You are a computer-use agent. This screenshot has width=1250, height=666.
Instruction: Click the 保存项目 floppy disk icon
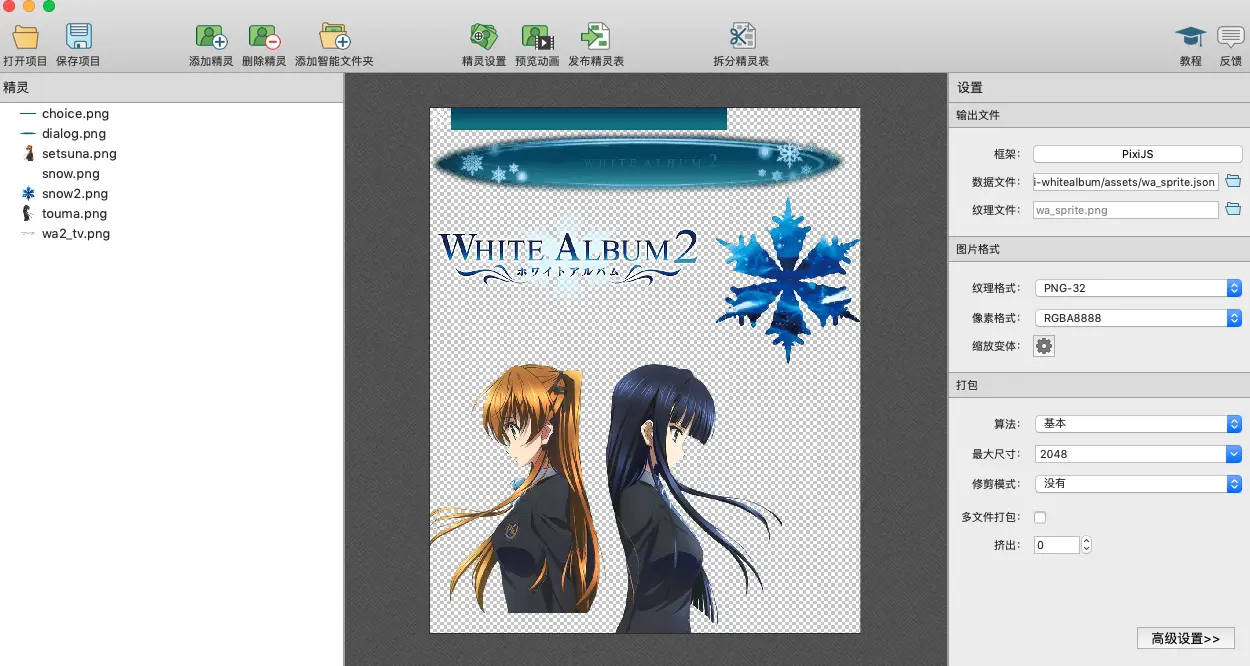coord(79,37)
